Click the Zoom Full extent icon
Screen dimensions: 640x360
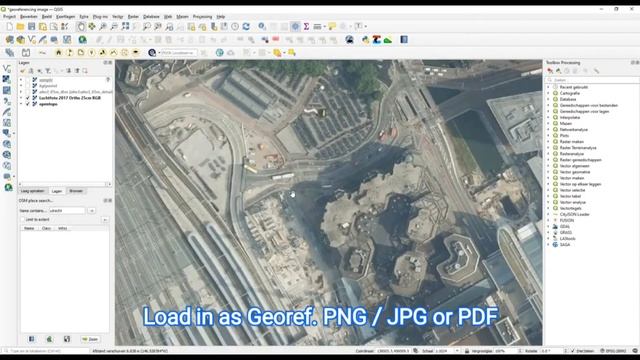coord(125,27)
